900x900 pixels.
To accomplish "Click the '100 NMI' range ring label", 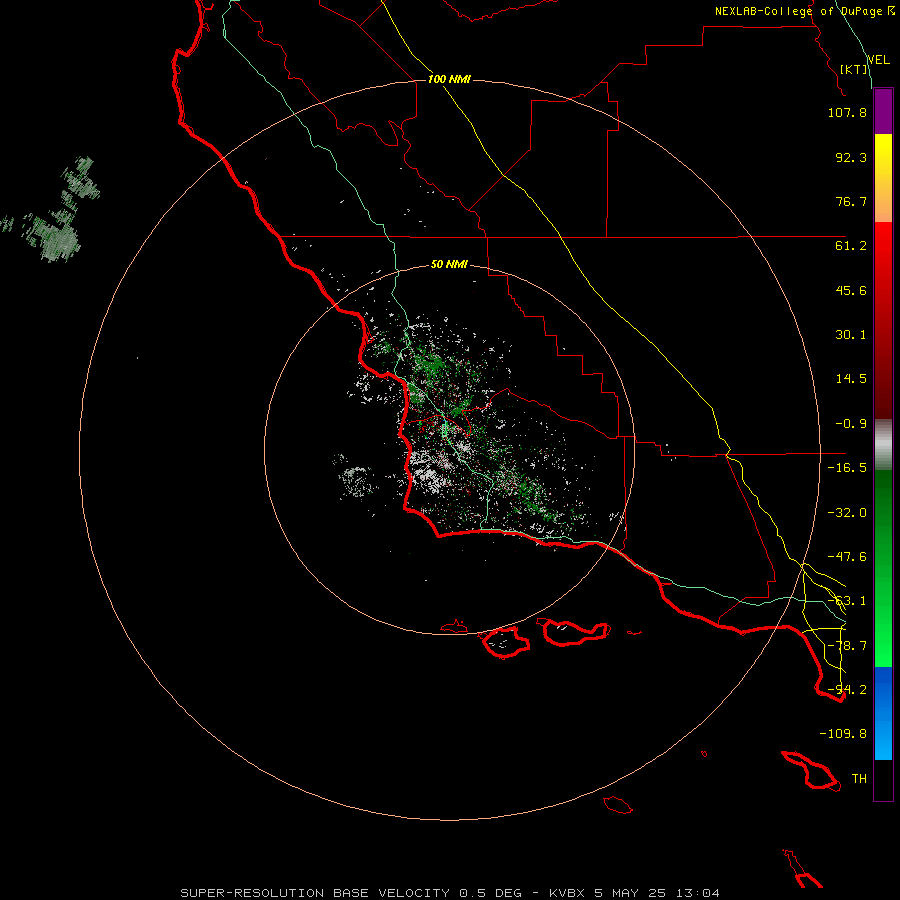I will coord(449,79).
